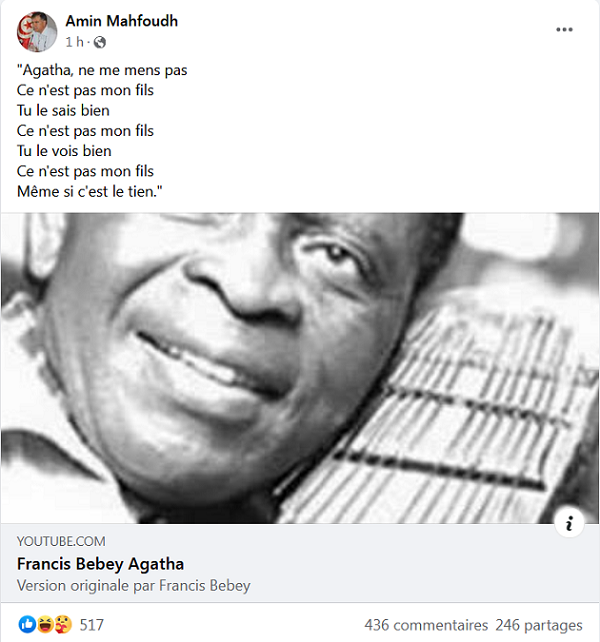Click the lyric line Tu le sais bien
Screen dimensions: 600x642
pos(63,111)
